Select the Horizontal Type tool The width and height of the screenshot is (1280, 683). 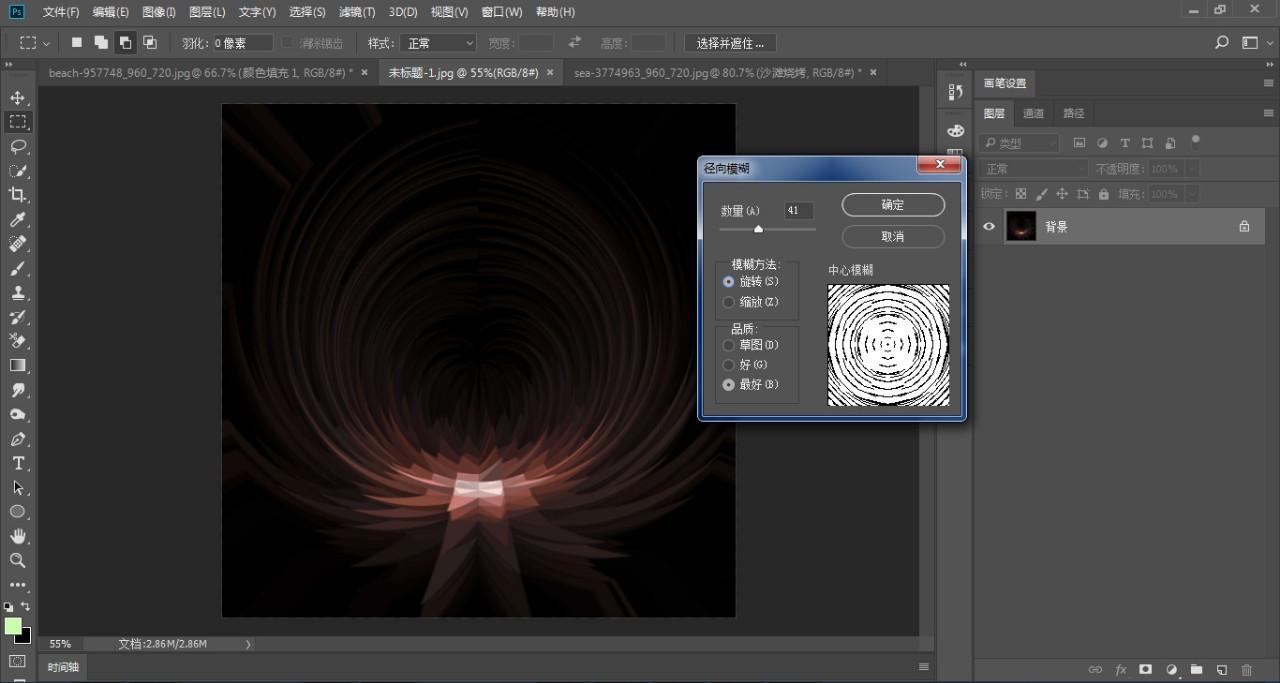17,464
